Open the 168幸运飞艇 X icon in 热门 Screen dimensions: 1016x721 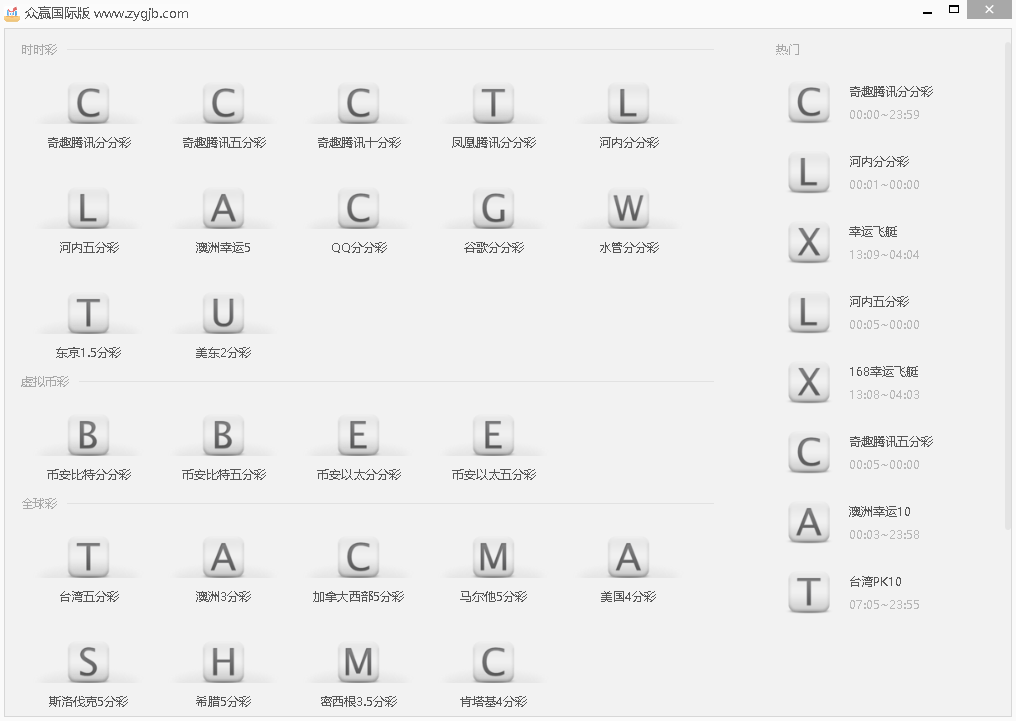pyautogui.click(x=809, y=383)
